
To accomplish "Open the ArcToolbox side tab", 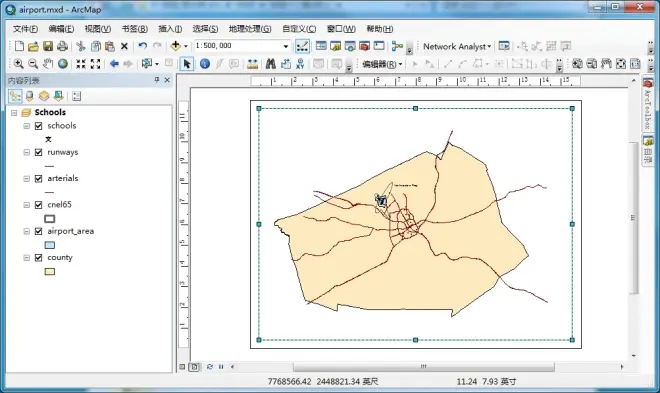I will [x=648, y=104].
